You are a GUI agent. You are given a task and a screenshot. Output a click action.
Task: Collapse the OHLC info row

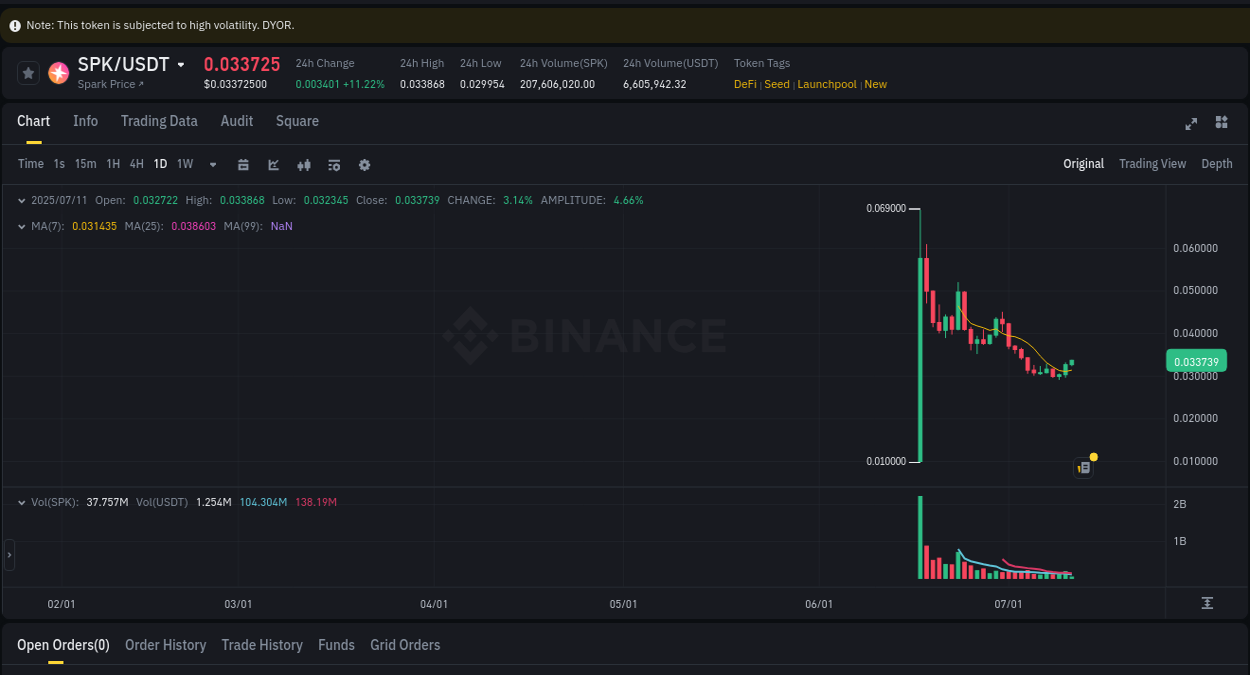[22, 200]
